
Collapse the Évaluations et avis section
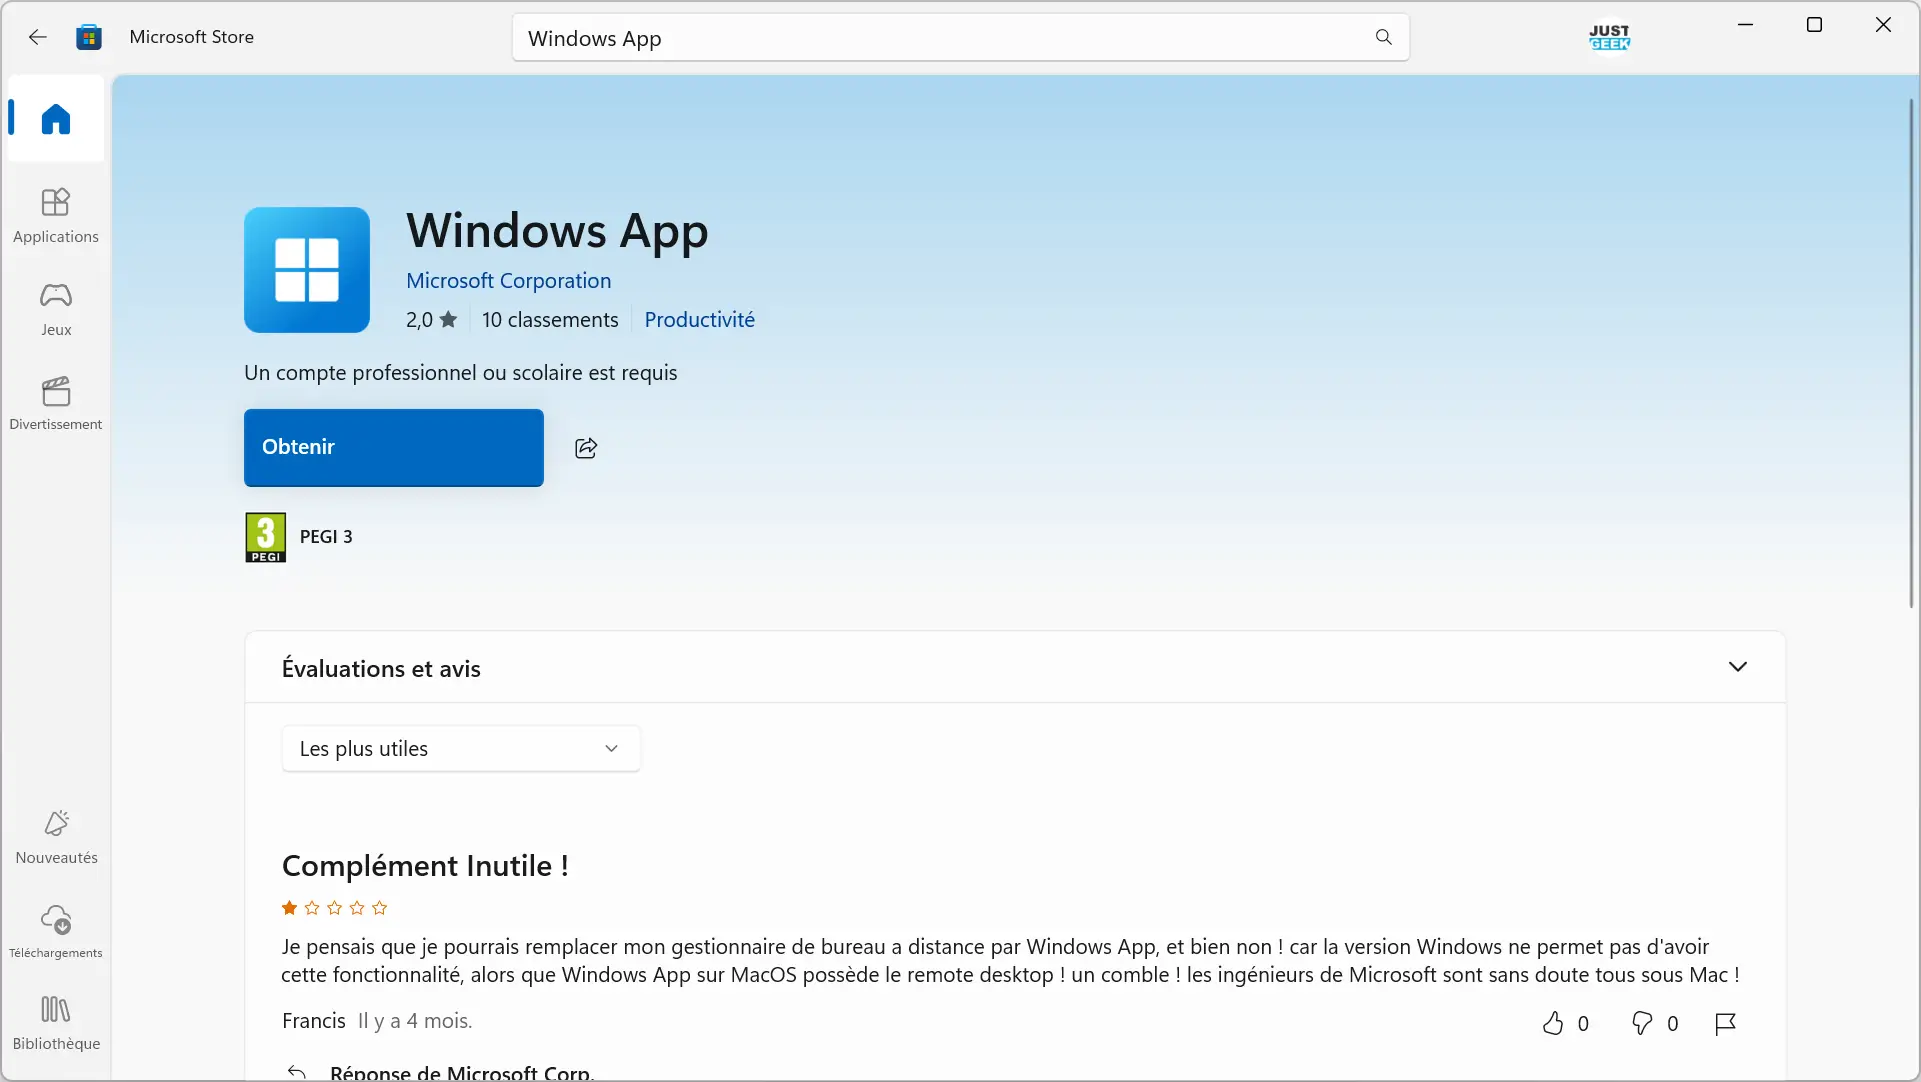click(x=1737, y=667)
